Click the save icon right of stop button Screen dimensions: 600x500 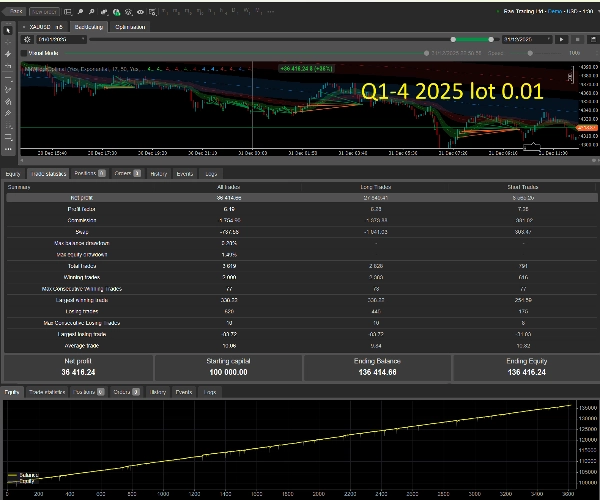593,39
